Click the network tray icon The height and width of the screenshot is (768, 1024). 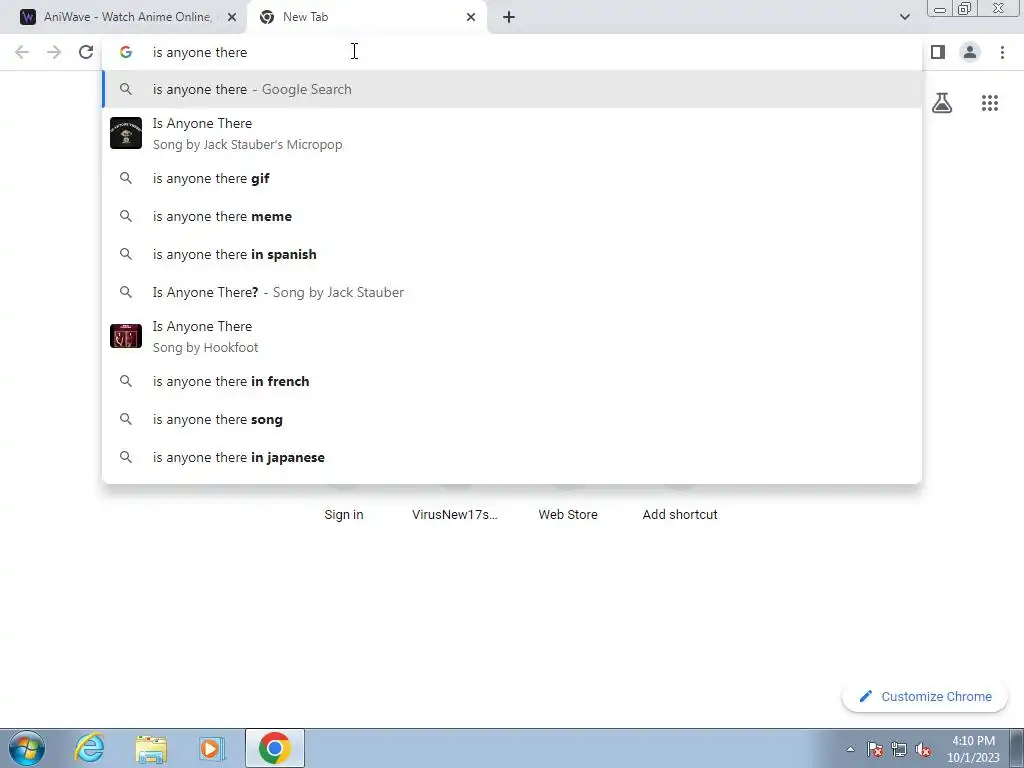pos(899,749)
